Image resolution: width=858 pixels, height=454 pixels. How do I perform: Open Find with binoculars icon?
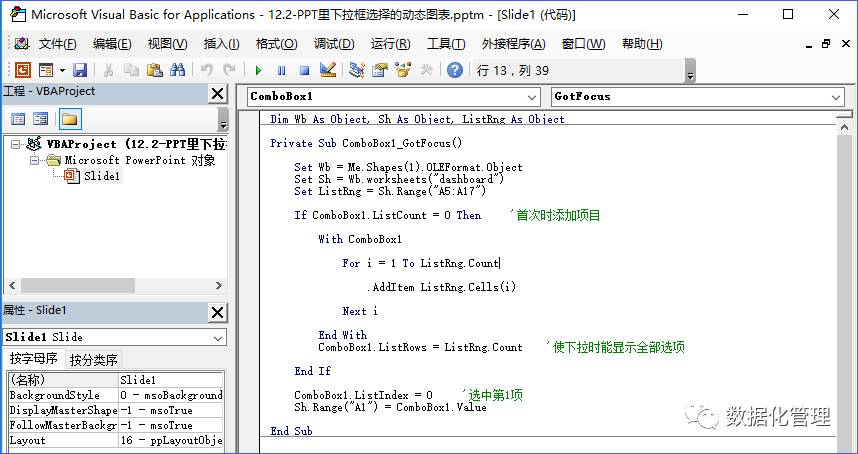coord(177,70)
